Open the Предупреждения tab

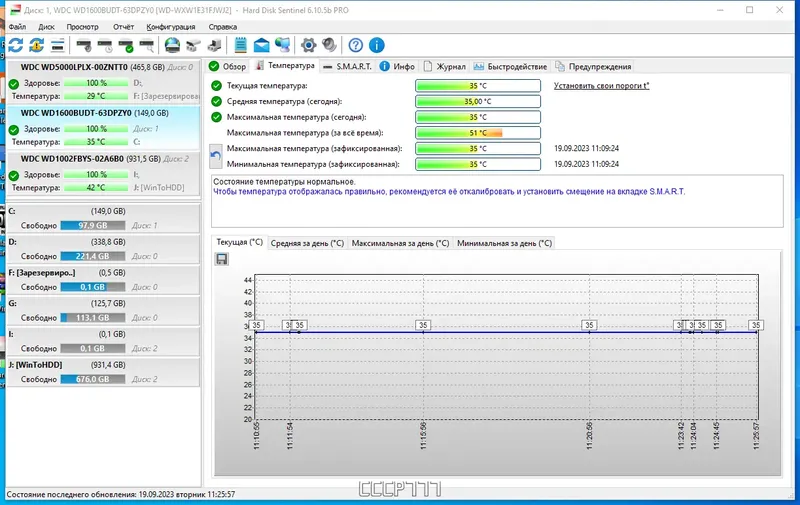[593, 66]
